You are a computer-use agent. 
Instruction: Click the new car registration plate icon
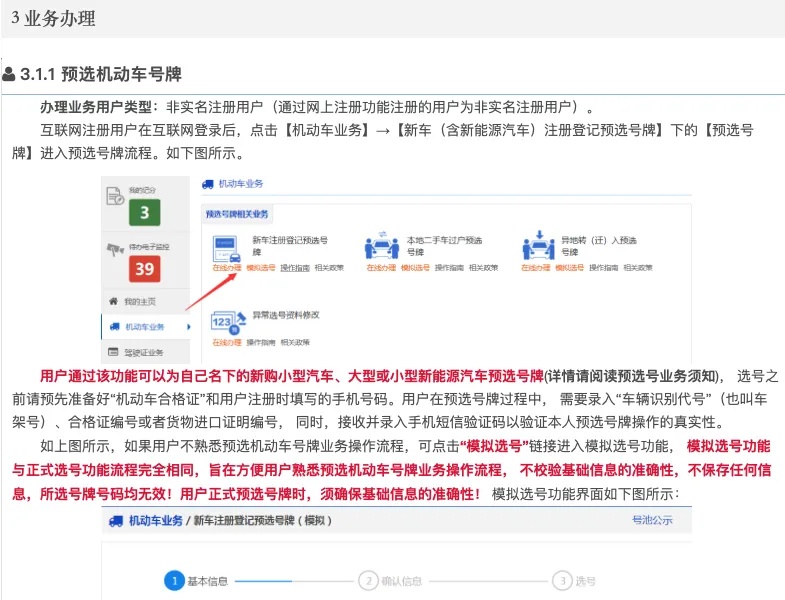click(226, 249)
